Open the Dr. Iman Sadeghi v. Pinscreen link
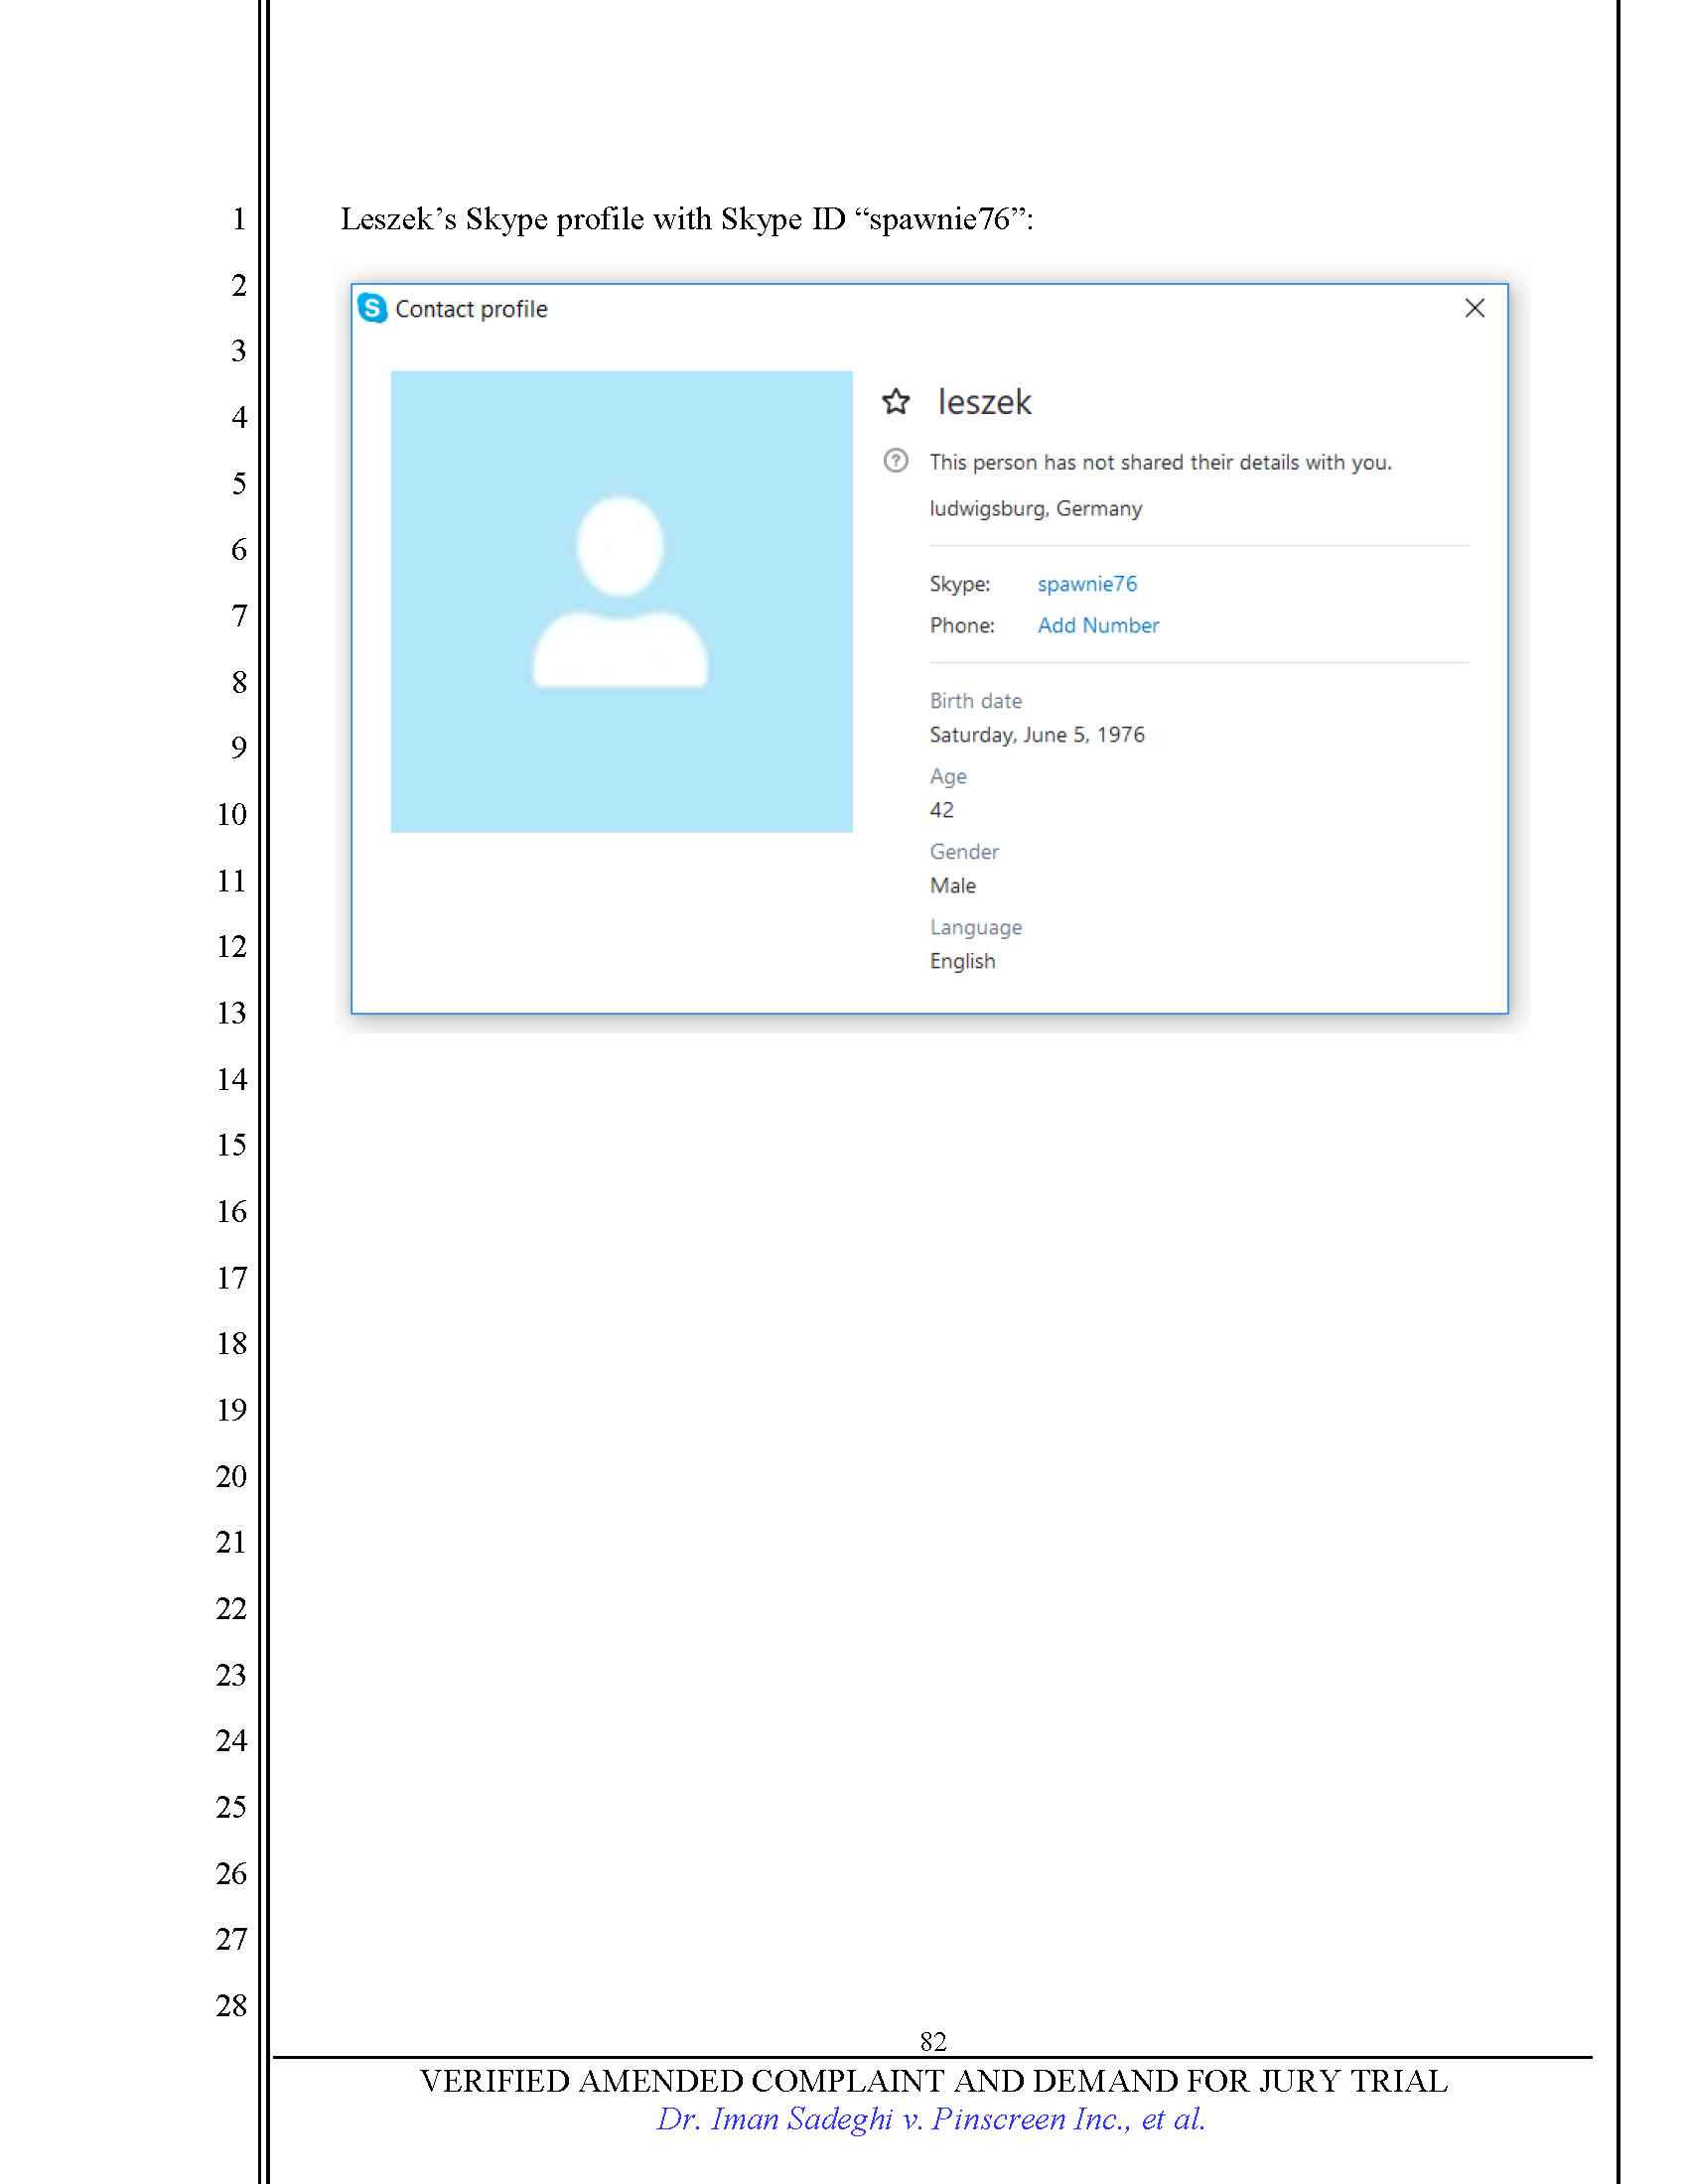 930,2119
